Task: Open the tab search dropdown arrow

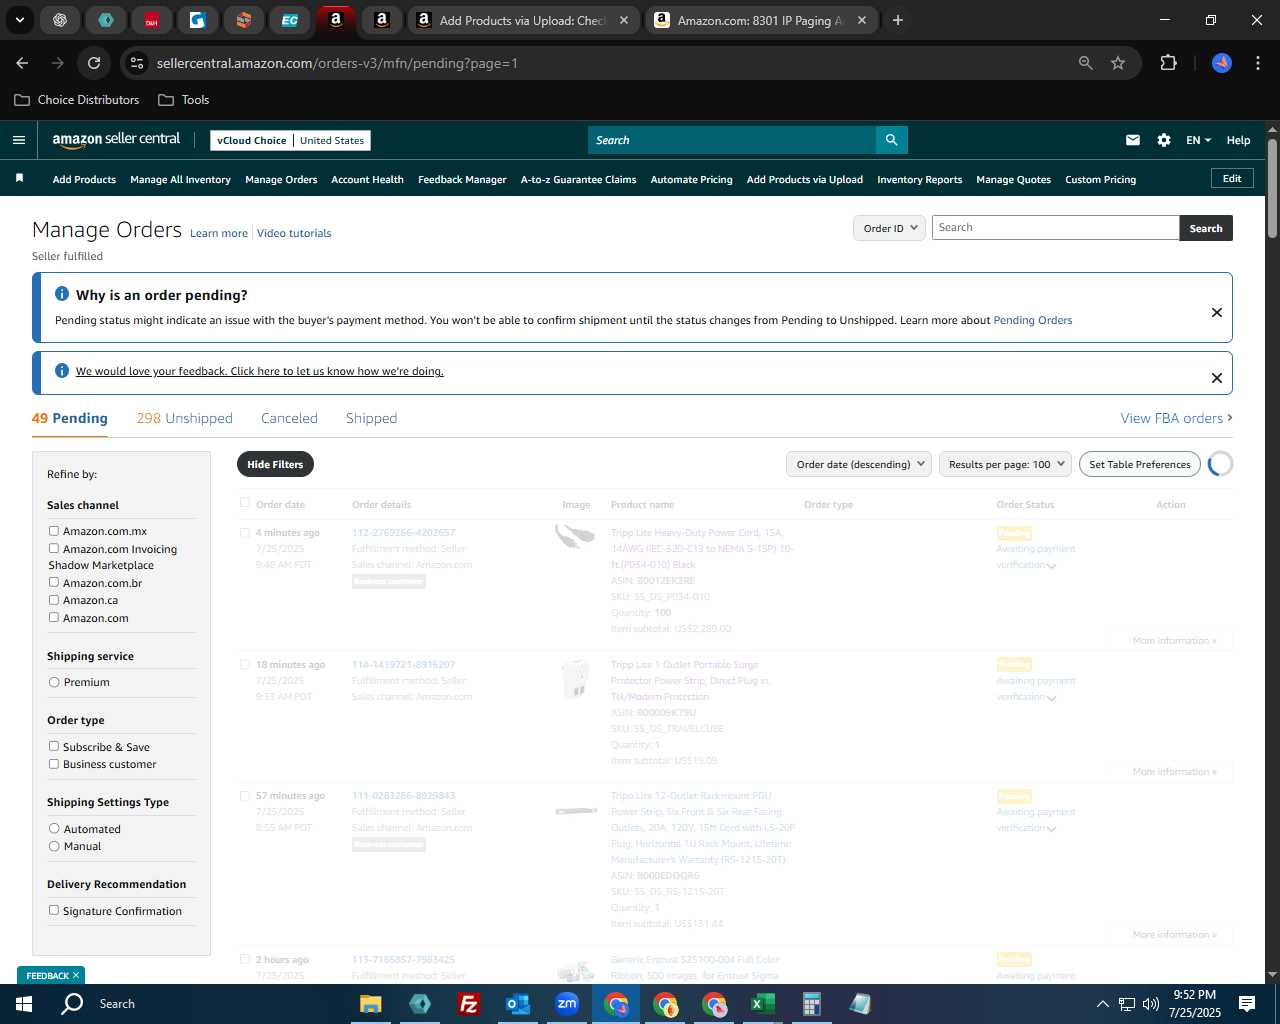Action: click(x=19, y=20)
